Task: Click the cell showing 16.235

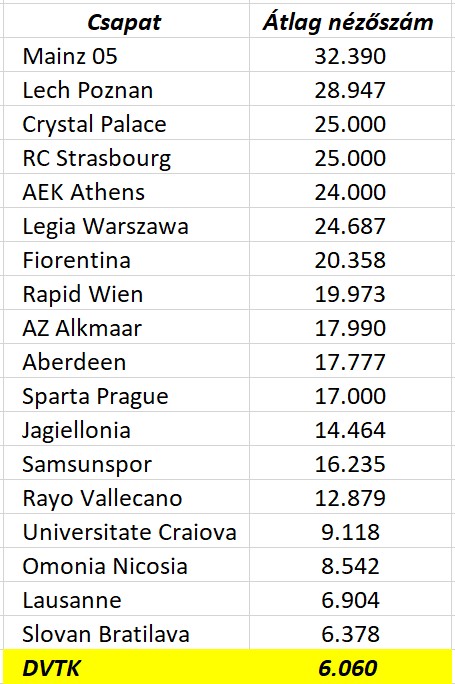Action: tap(351, 463)
